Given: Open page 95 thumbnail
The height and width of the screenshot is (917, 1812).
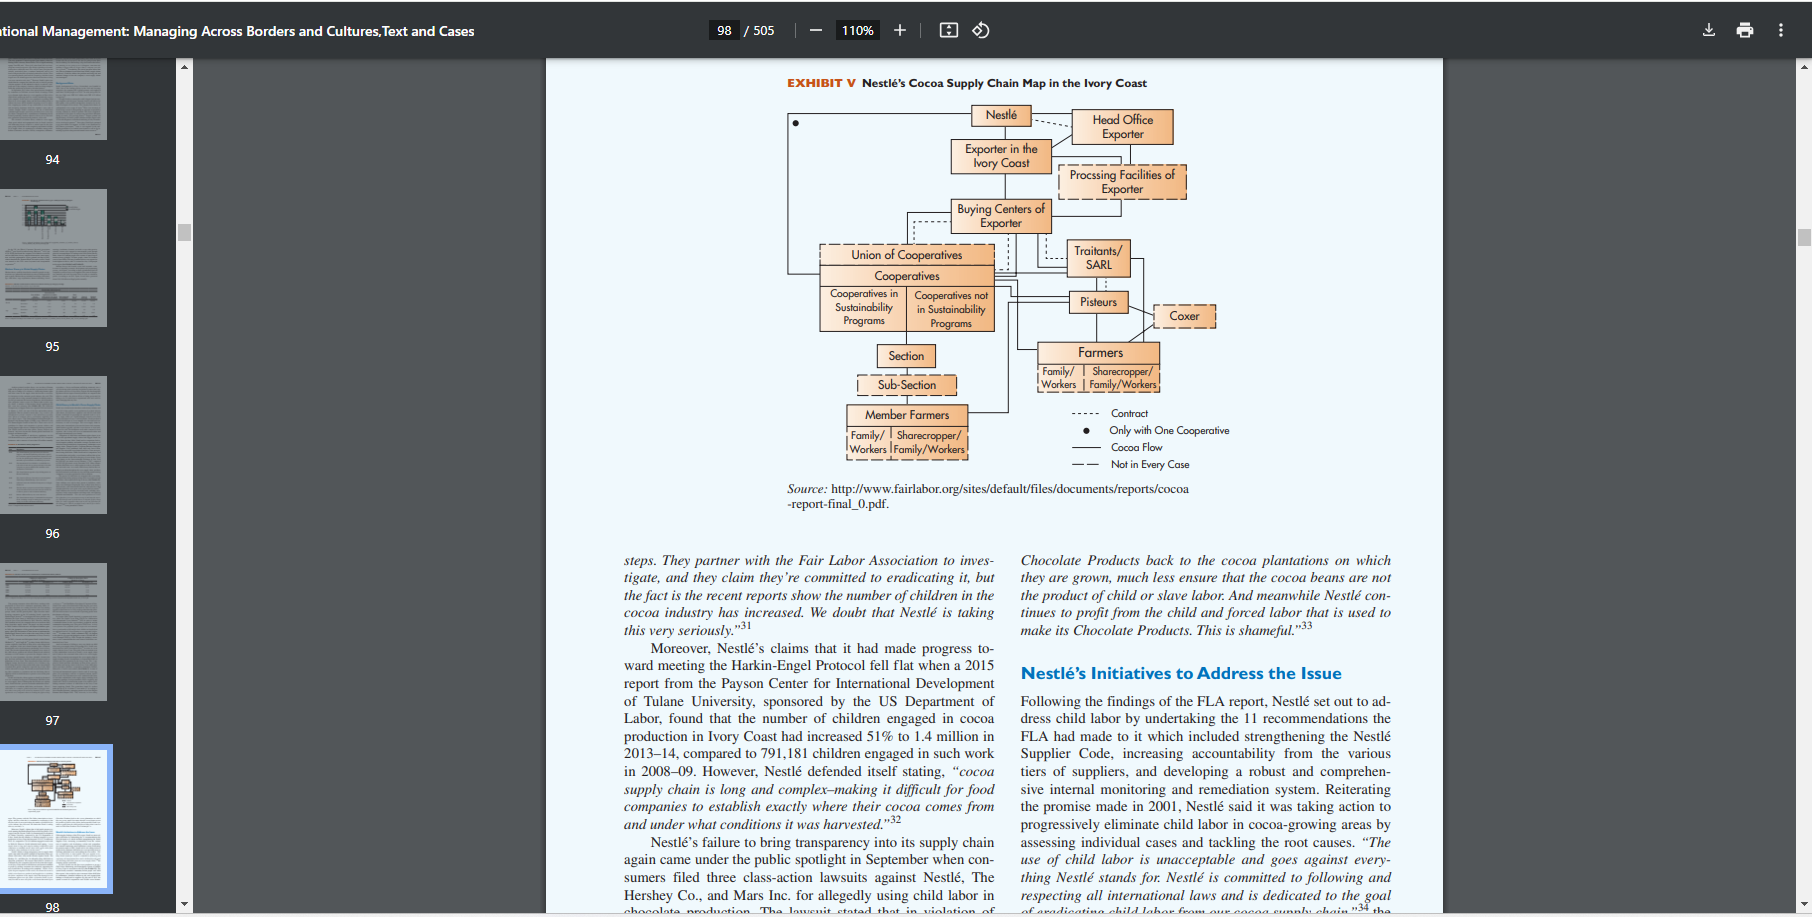Looking at the screenshot, I should pos(53,258).
